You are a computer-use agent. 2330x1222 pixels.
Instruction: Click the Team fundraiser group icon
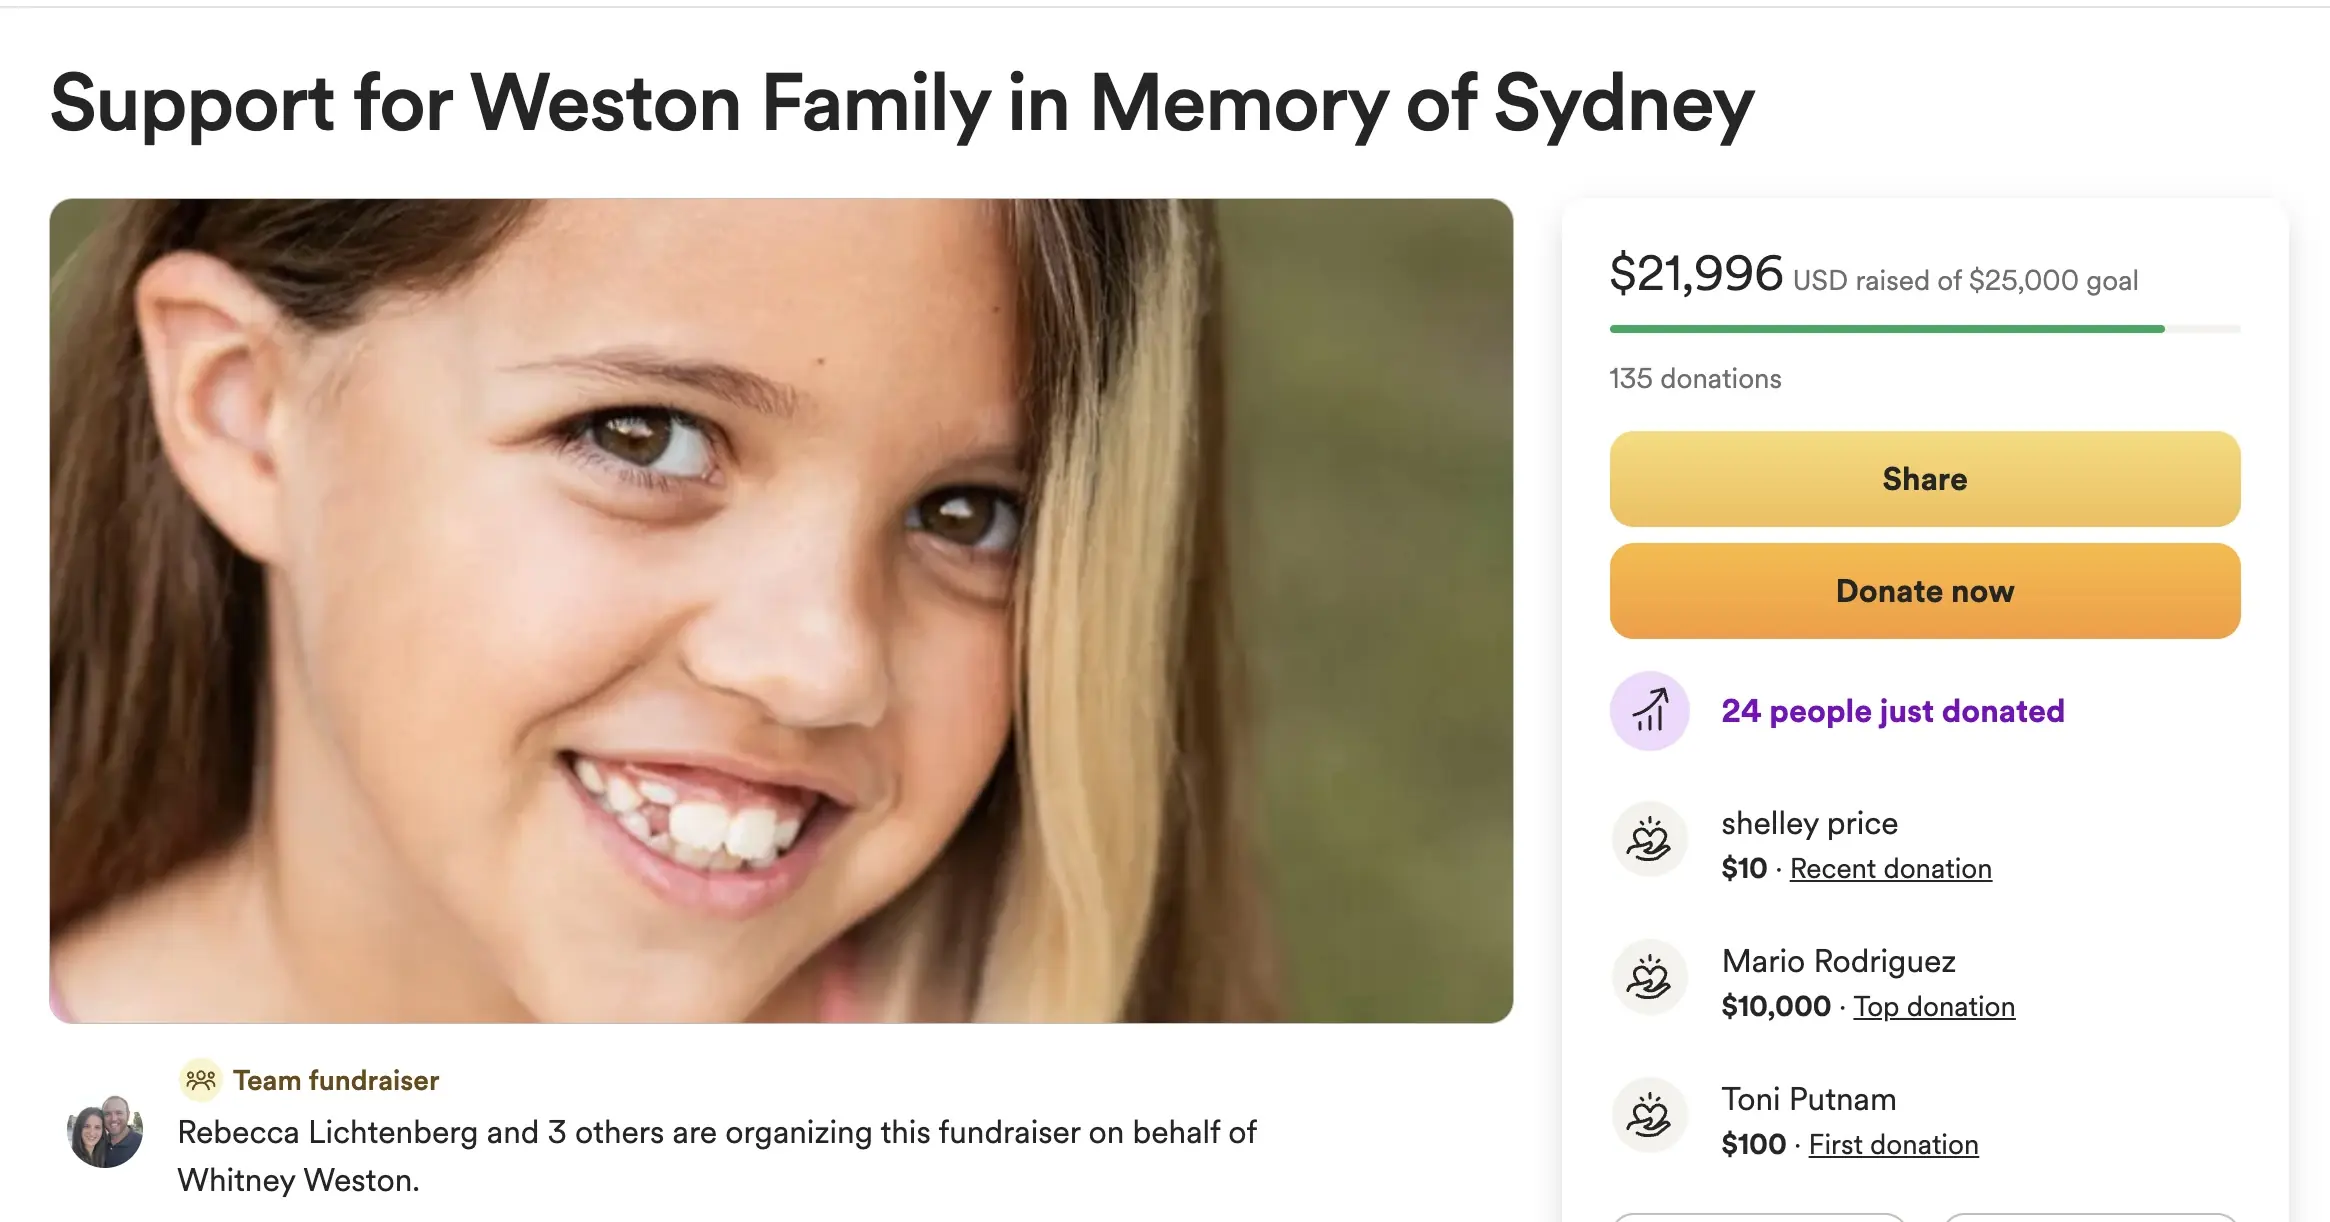pyautogui.click(x=201, y=1080)
